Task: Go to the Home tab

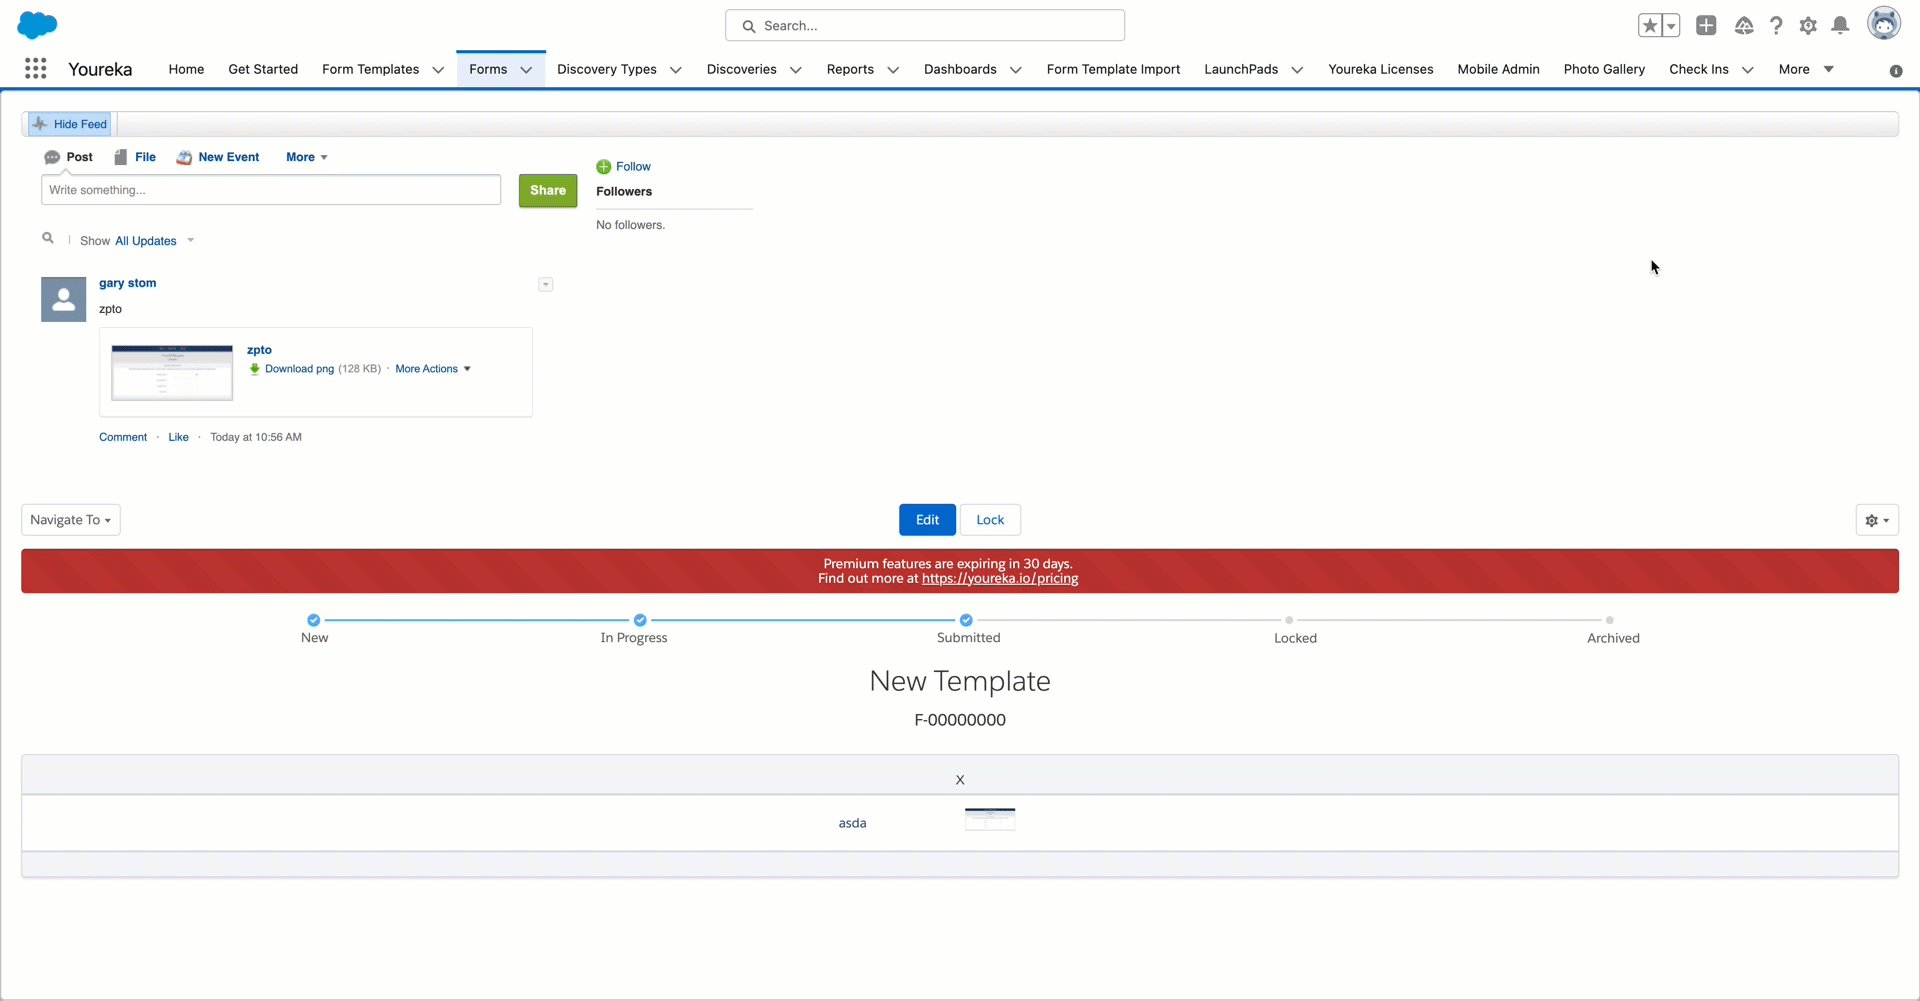Action: (186, 69)
